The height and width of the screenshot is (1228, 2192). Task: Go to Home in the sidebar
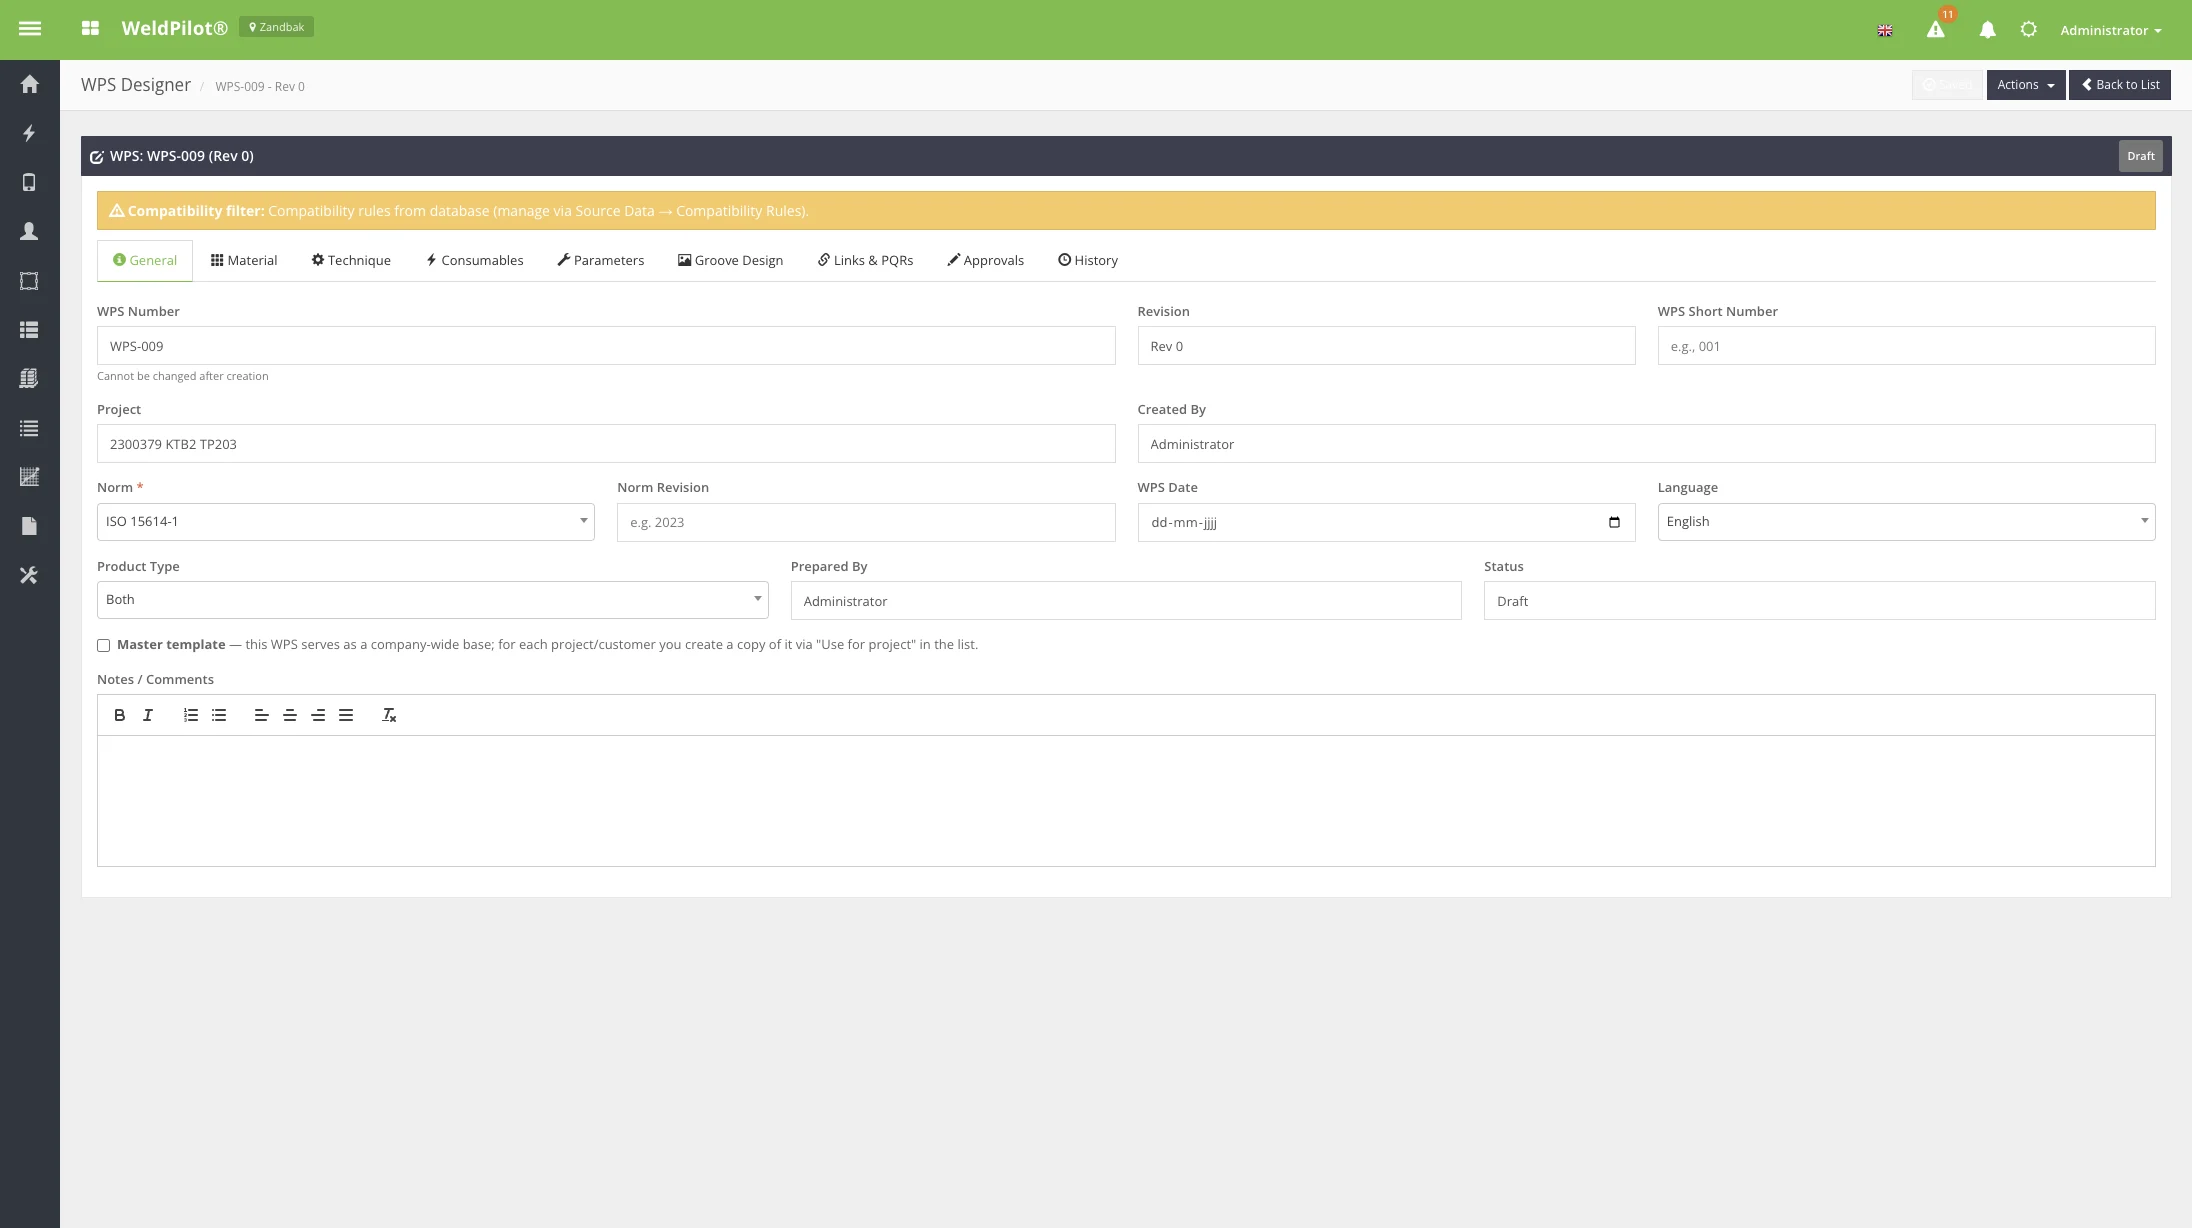29,84
